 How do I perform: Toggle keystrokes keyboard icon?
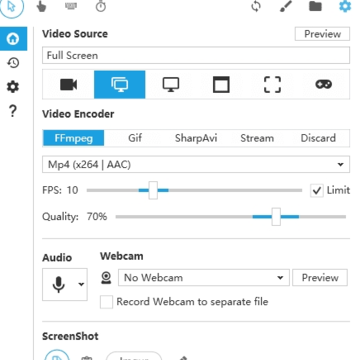pyautogui.click(x=71, y=6)
